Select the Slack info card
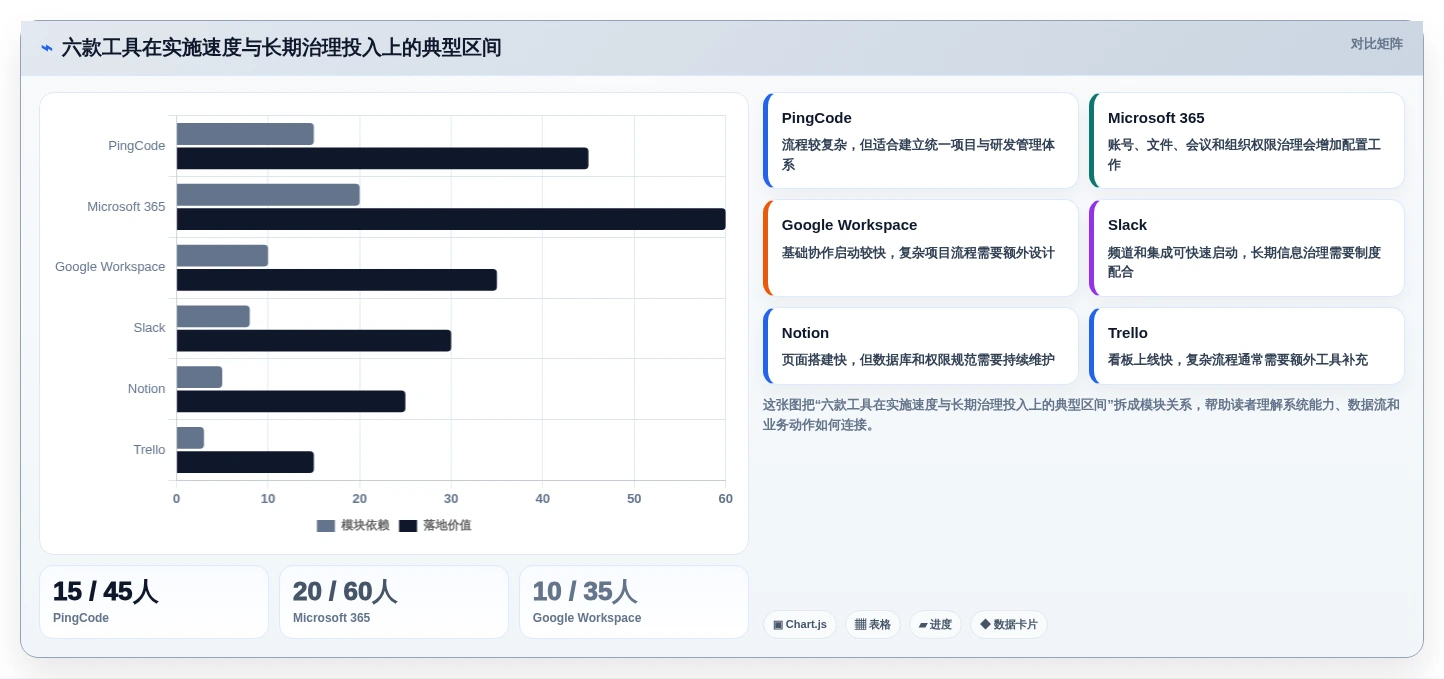Viewport: 1444px width, 679px height. click(x=1246, y=248)
